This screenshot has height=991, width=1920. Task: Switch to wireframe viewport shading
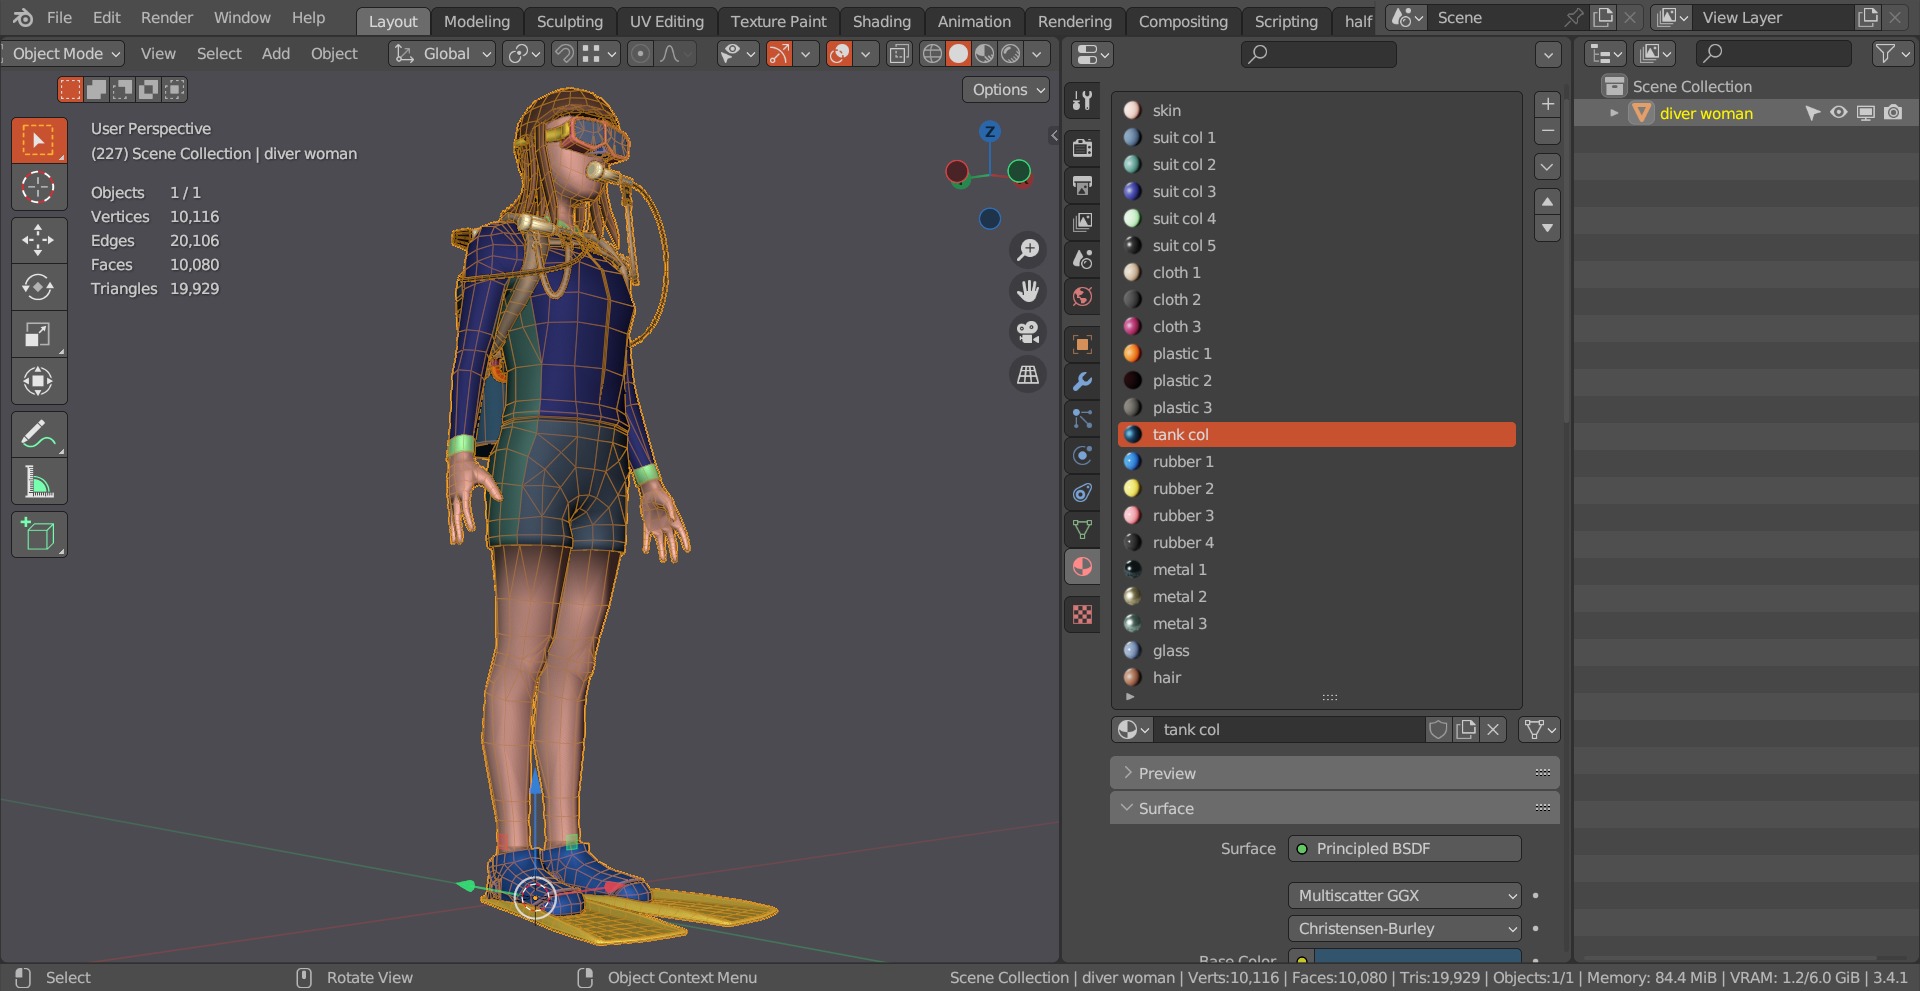click(932, 53)
